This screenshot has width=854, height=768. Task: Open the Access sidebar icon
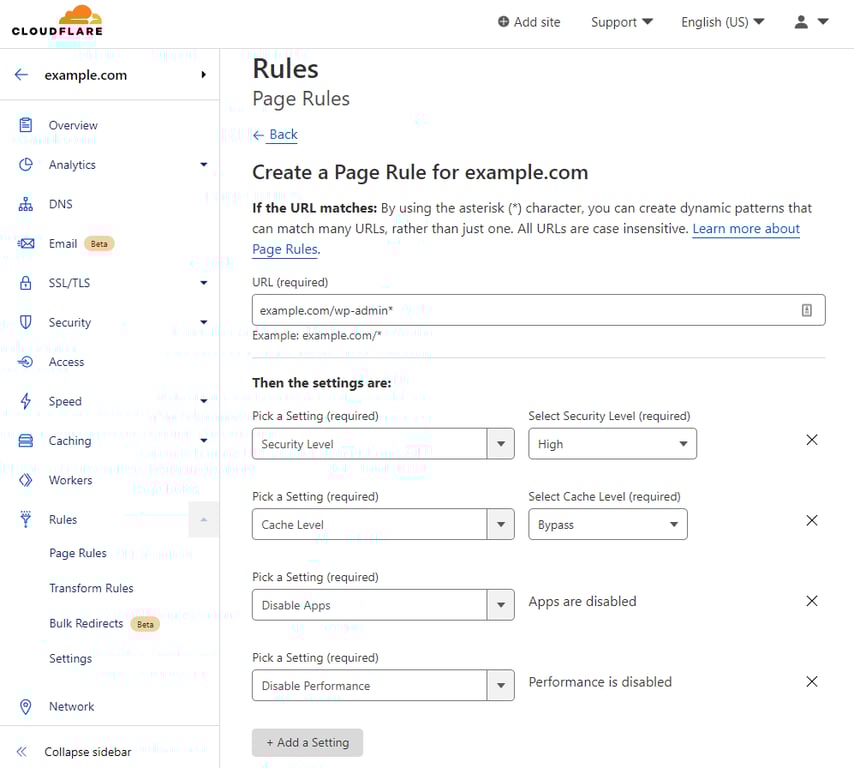point(27,362)
